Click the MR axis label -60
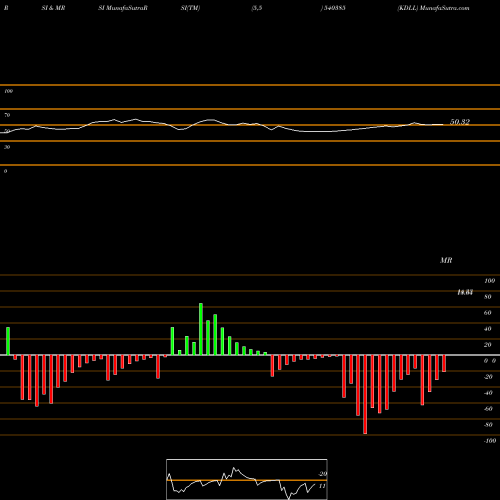Viewport: 500px width, 500px height. 488,409
